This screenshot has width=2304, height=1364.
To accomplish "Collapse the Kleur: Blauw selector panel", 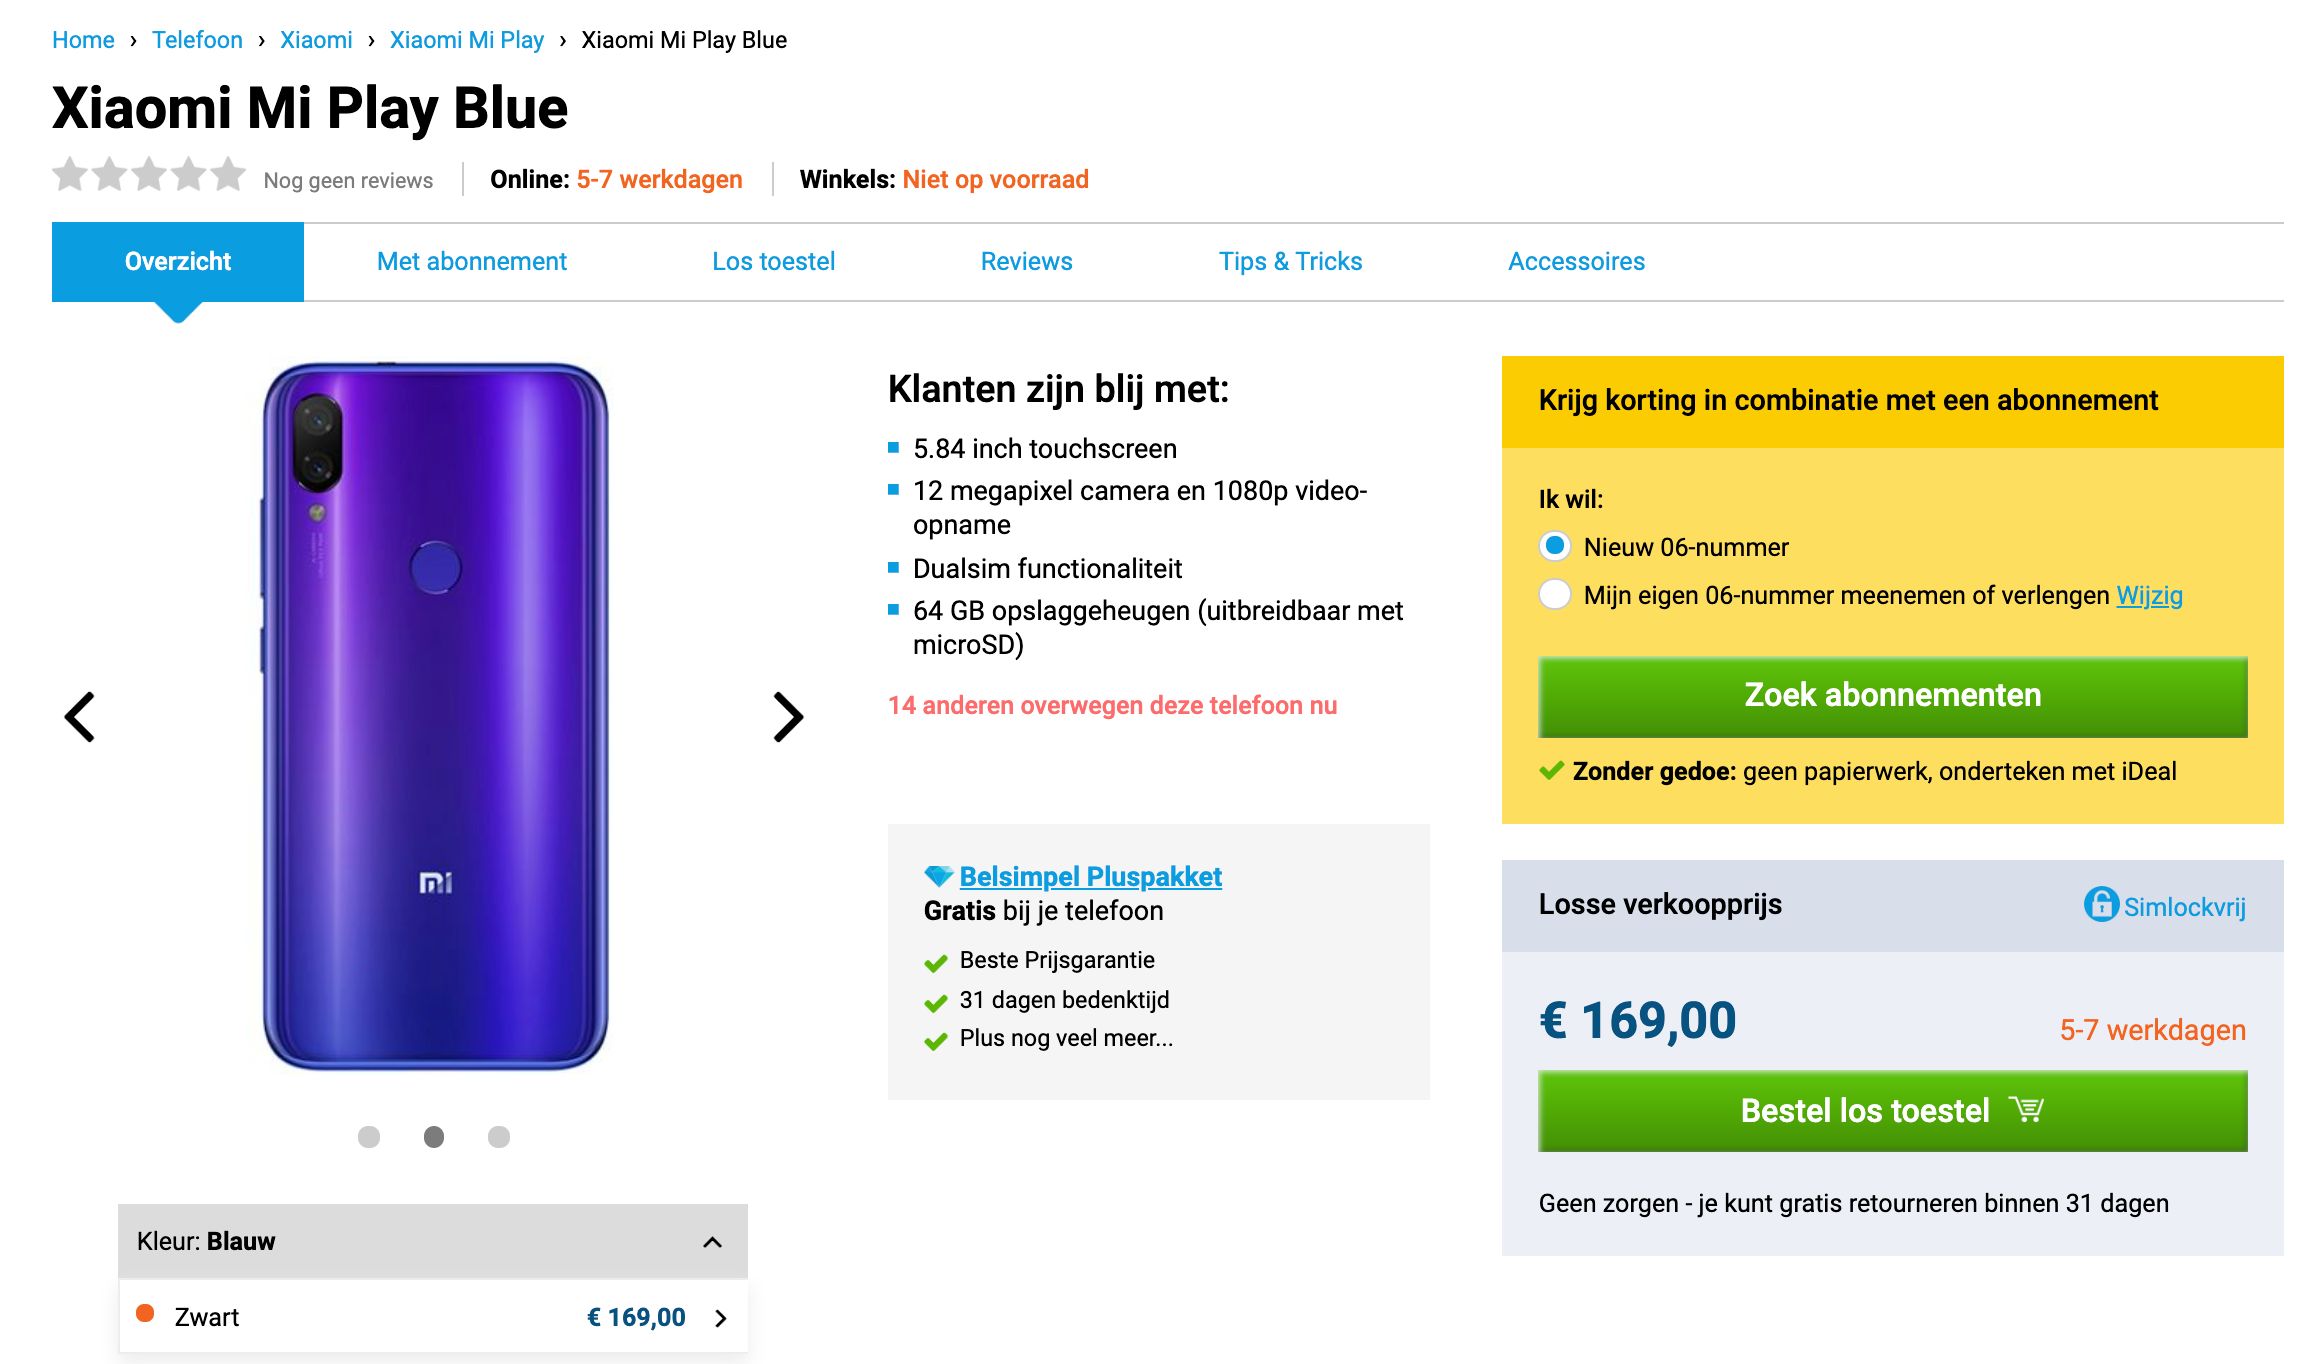I will (x=711, y=1241).
